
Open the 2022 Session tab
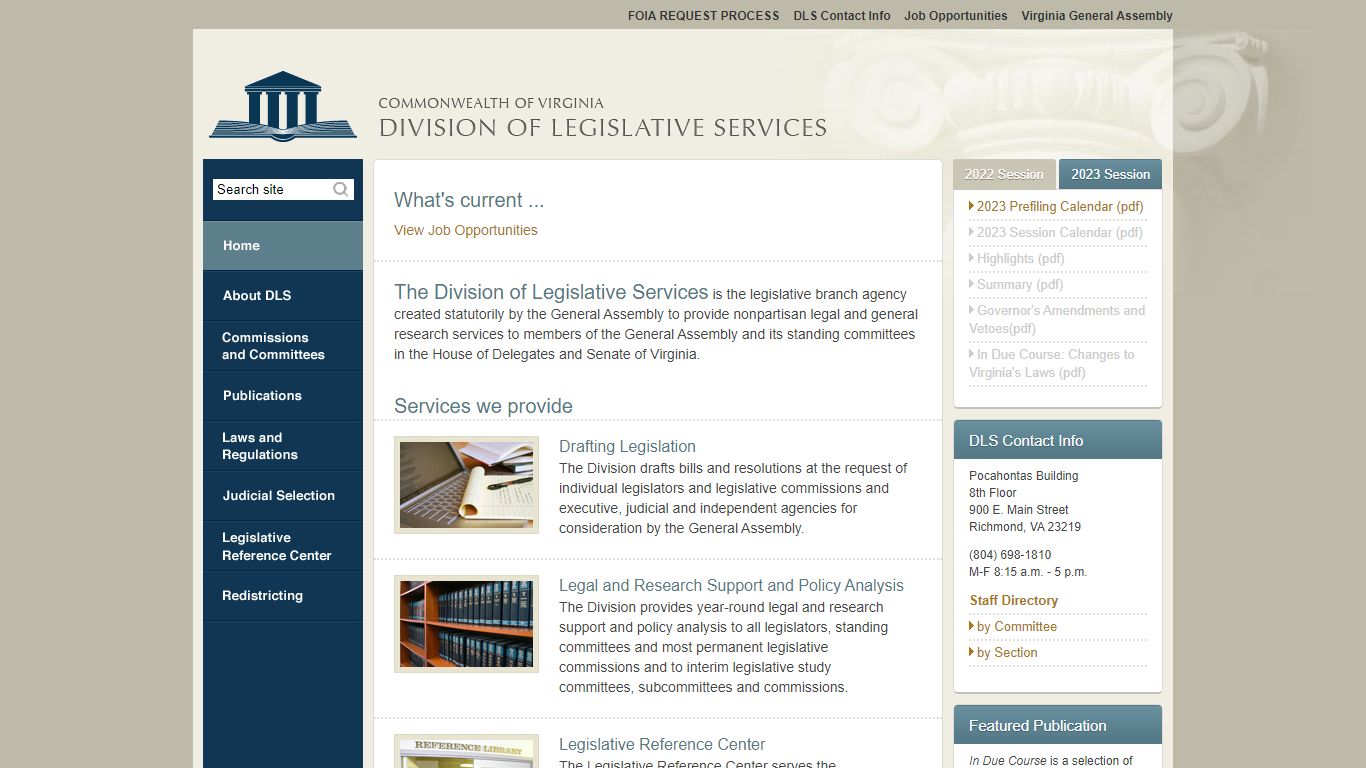coord(1004,174)
